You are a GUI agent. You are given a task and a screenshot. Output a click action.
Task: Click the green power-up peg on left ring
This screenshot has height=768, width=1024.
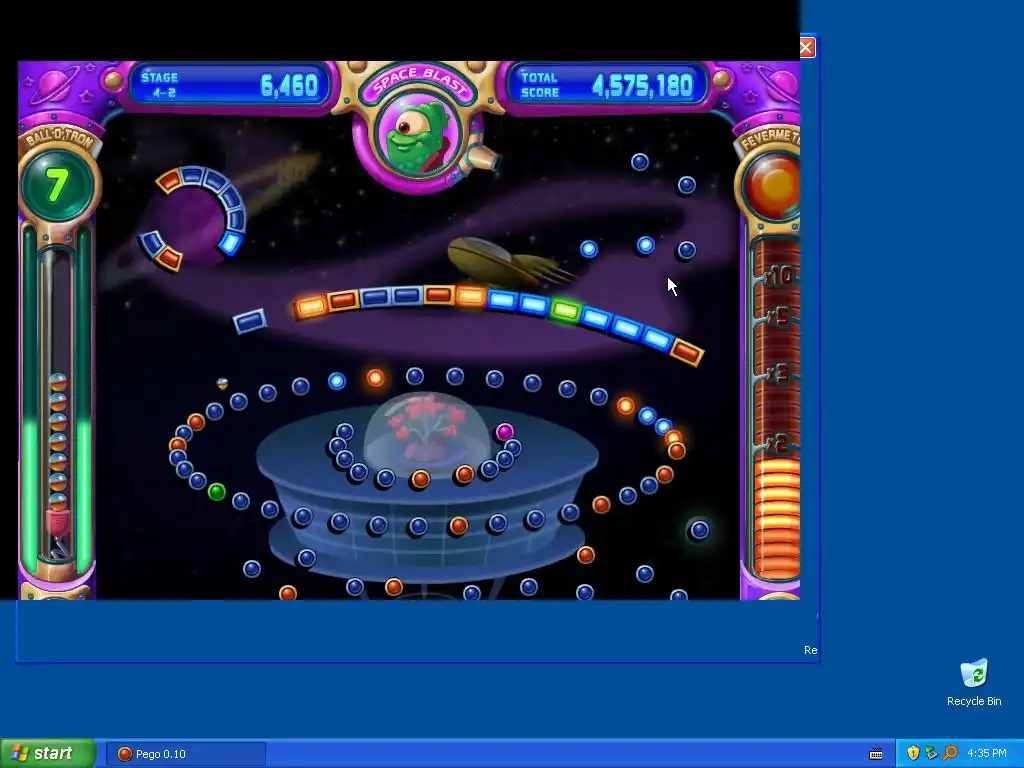pos(216,491)
